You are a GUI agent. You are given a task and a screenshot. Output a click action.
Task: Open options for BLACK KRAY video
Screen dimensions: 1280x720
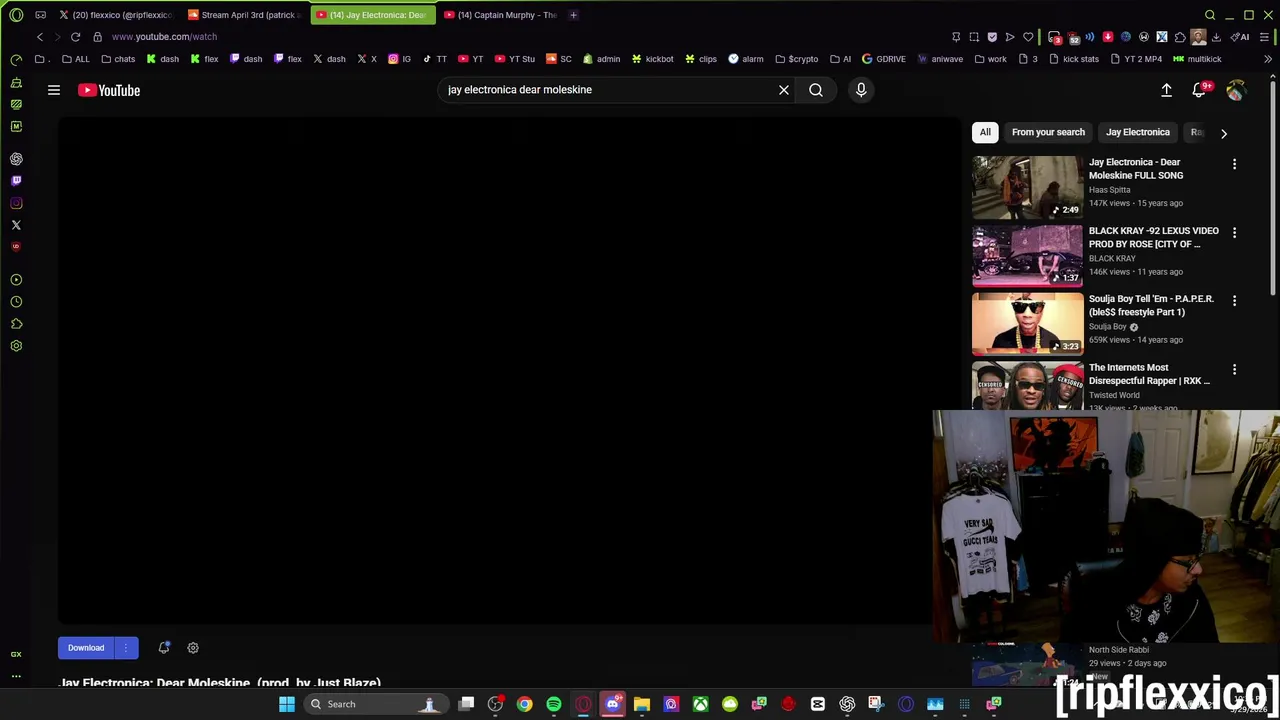(x=1234, y=232)
